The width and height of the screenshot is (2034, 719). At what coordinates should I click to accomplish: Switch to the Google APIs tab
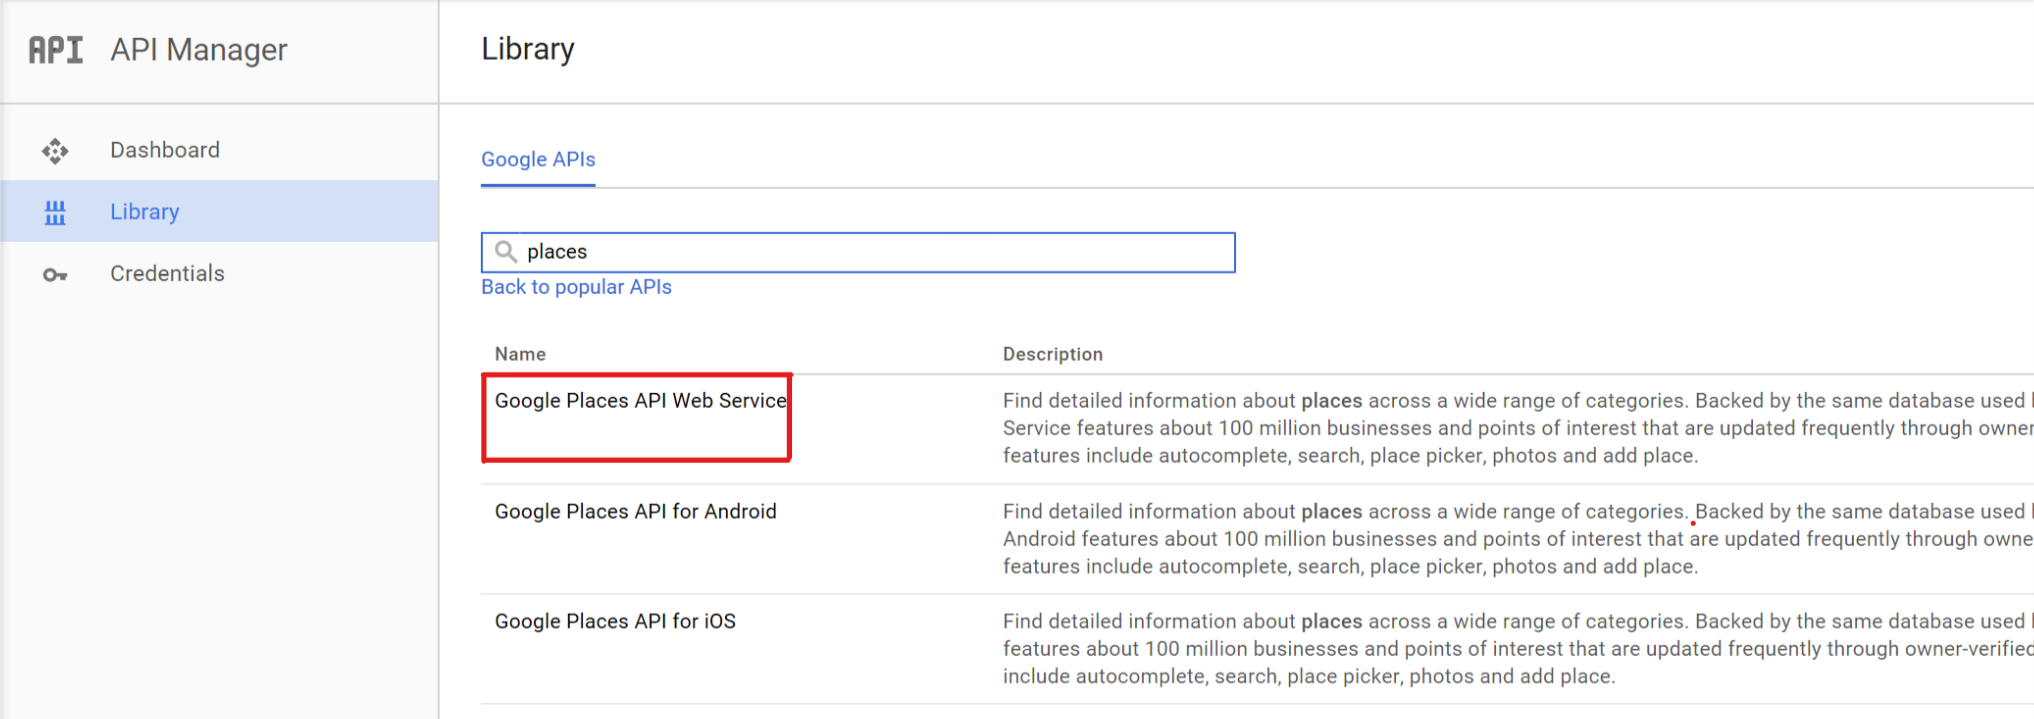[x=538, y=159]
